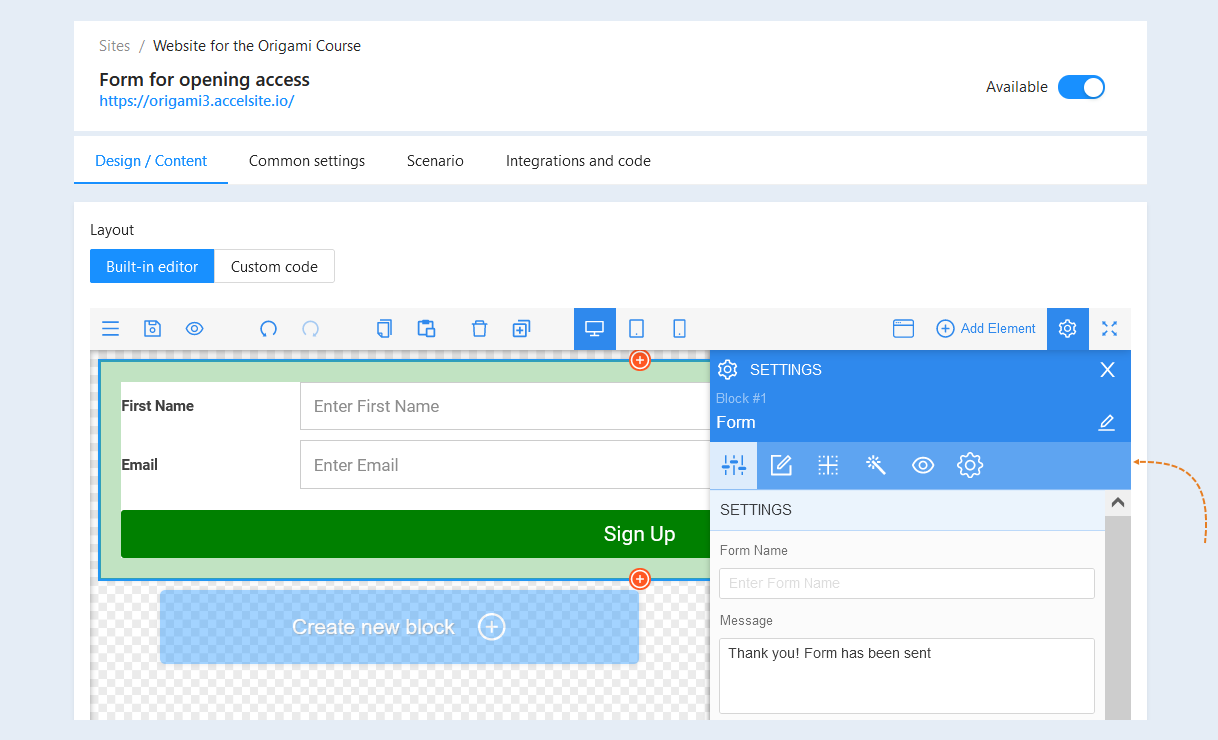The width and height of the screenshot is (1218, 740).
Task: Open the Common settings tab
Action: pos(307,161)
